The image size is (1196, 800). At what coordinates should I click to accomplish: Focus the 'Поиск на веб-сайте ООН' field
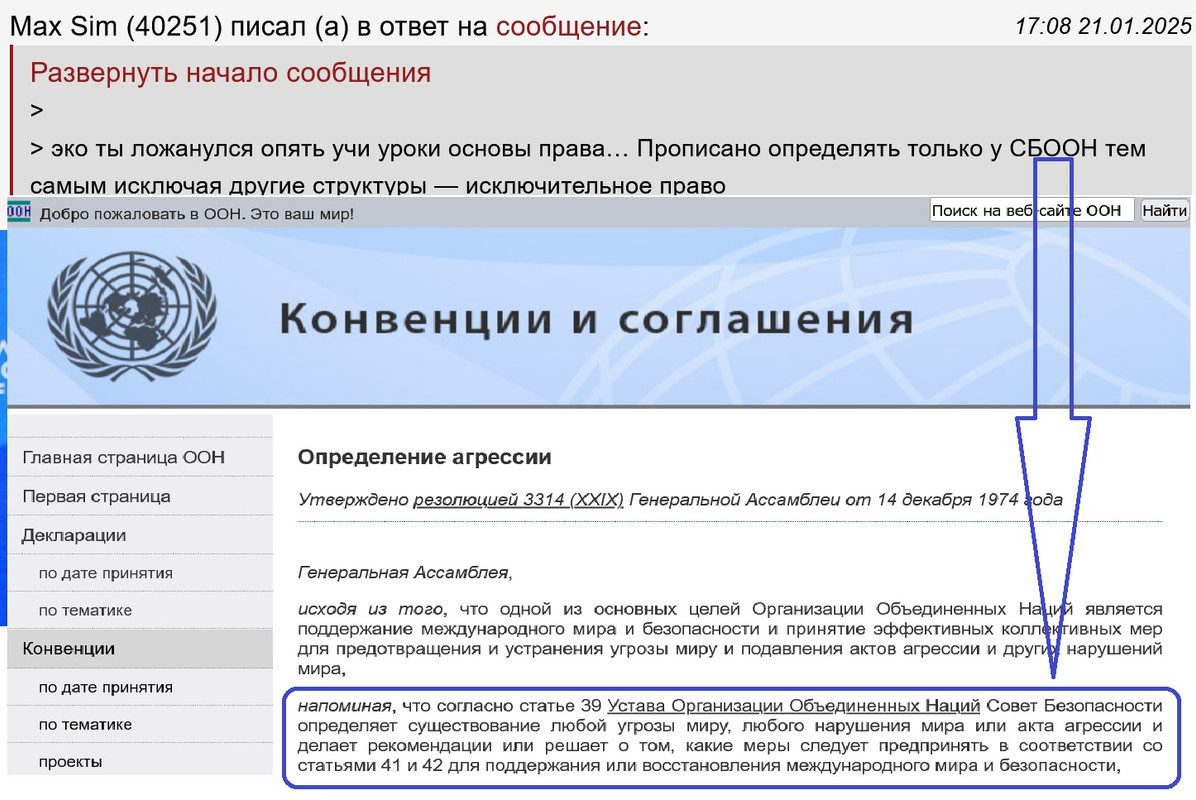point(1031,210)
